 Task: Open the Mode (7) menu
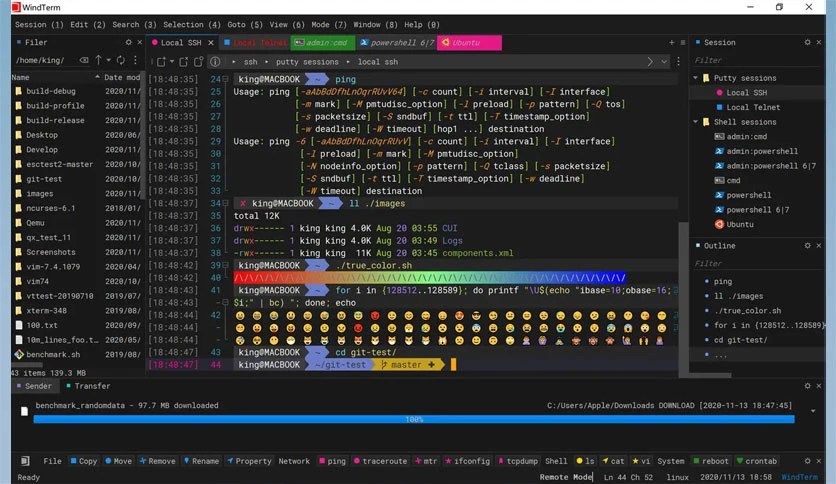click(x=328, y=25)
